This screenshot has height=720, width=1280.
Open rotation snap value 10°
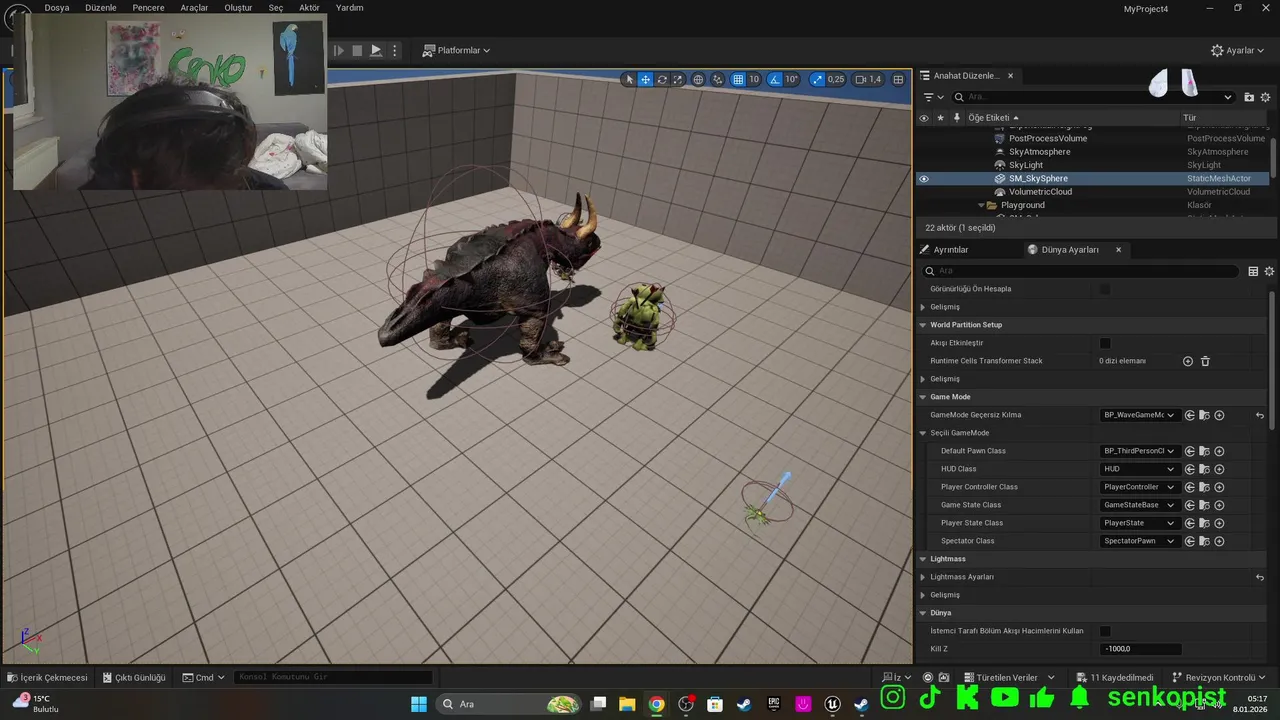[791, 79]
